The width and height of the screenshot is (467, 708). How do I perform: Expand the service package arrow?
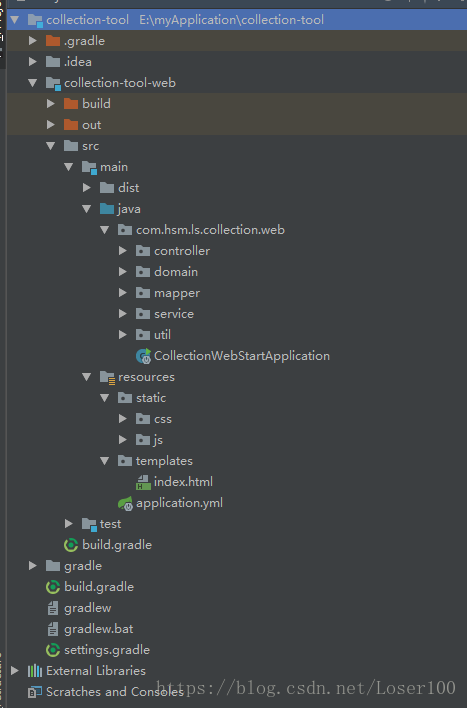click(x=122, y=313)
